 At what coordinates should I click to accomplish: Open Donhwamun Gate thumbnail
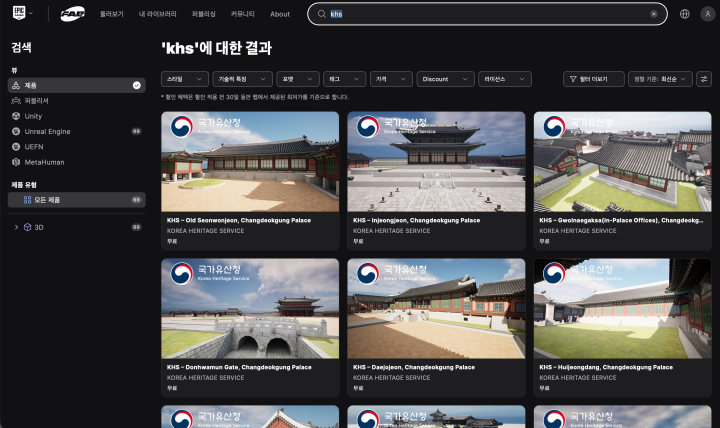(250, 309)
